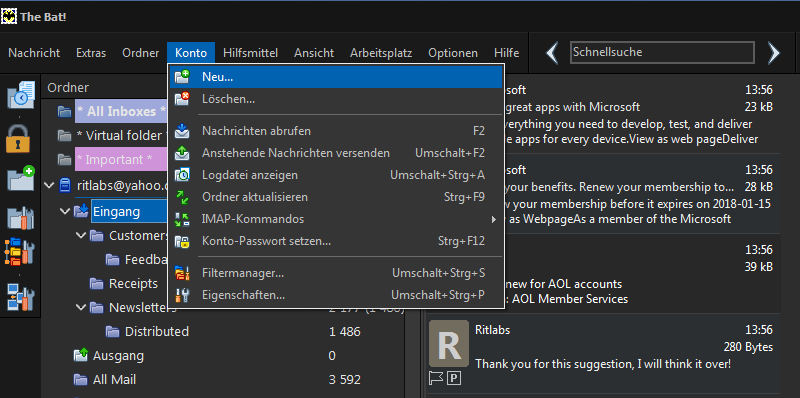Select the Distributed folder
Image resolution: width=800 pixels, height=398 pixels.
click(x=157, y=332)
